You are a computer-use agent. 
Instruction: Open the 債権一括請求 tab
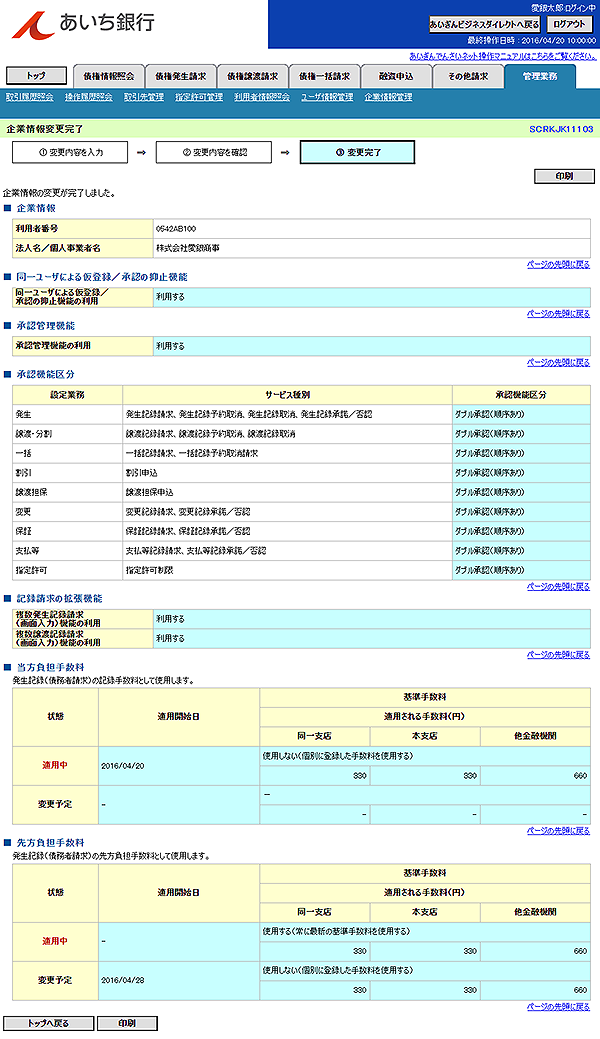tap(324, 76)
